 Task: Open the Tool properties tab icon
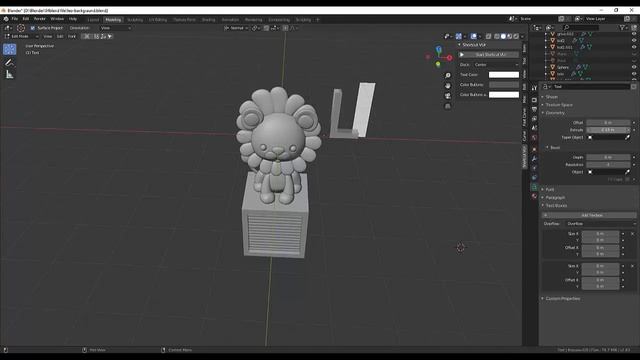click(534, 89)
